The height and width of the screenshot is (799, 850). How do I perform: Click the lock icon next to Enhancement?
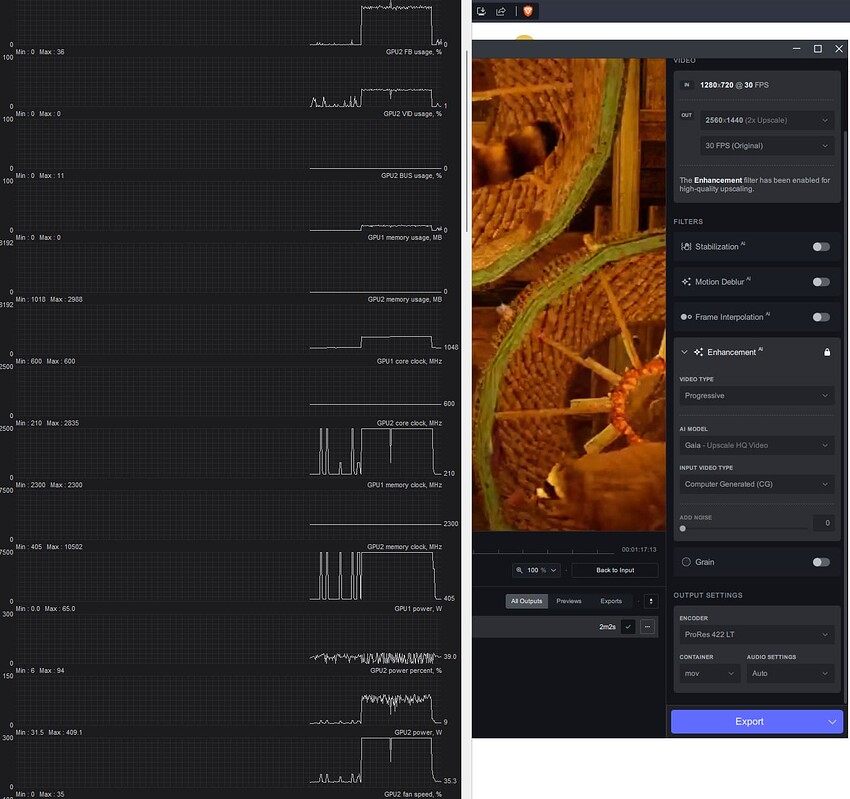827,351
